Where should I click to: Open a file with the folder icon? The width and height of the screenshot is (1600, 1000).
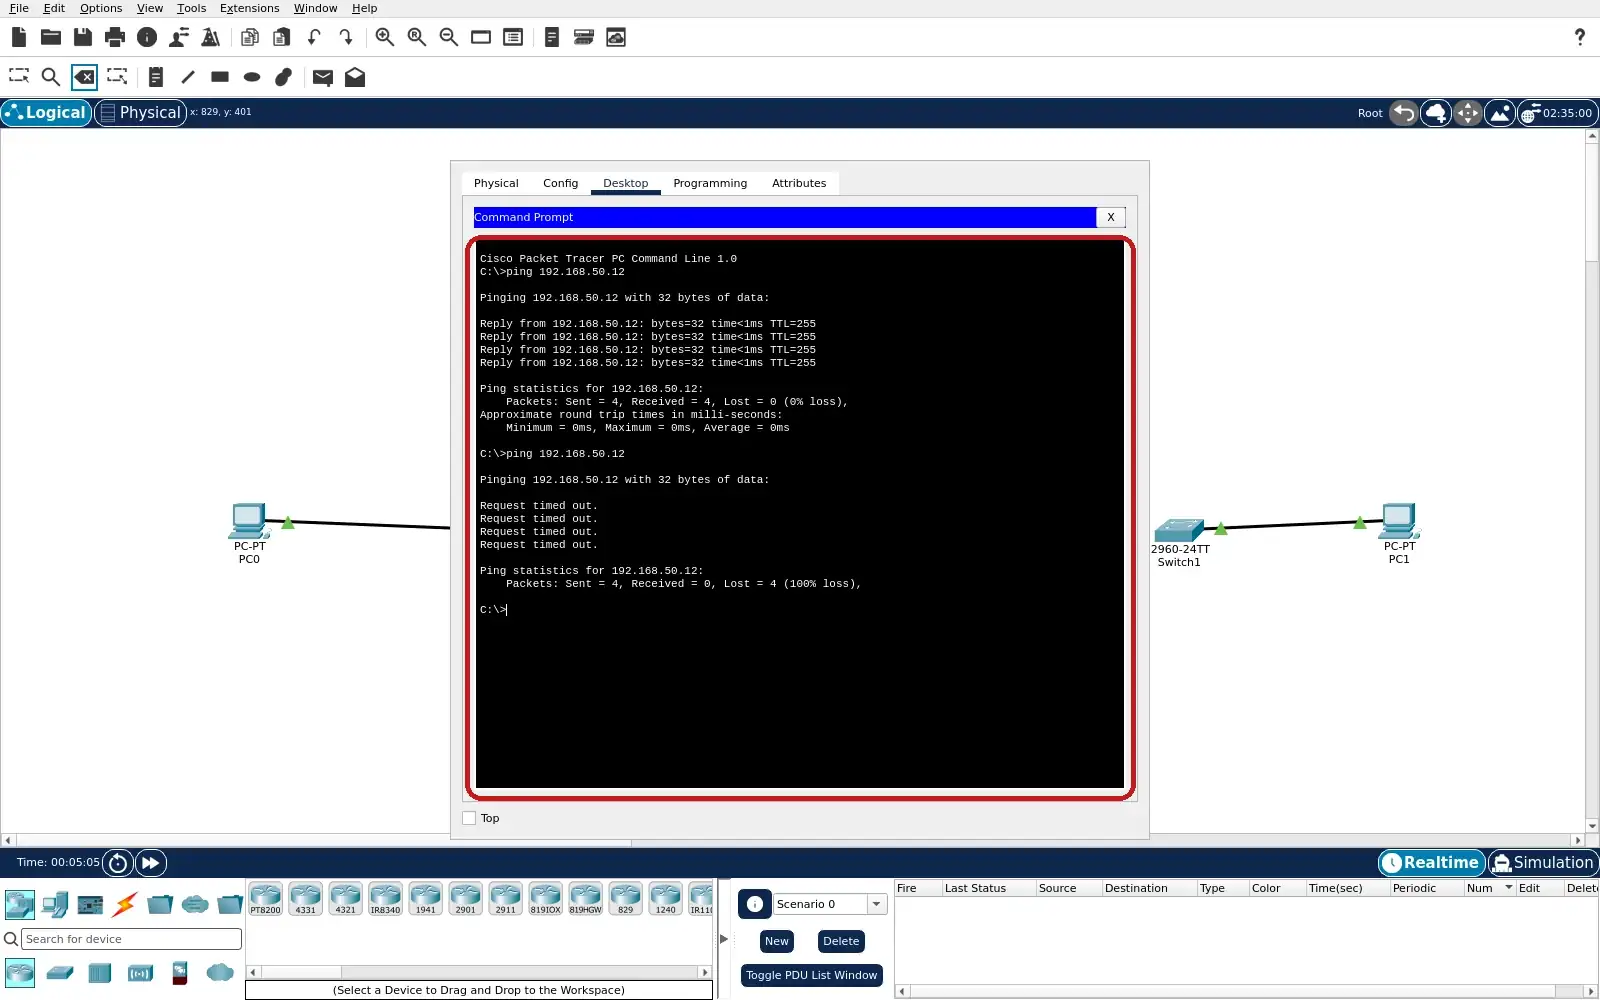click(x=51, y=37)
